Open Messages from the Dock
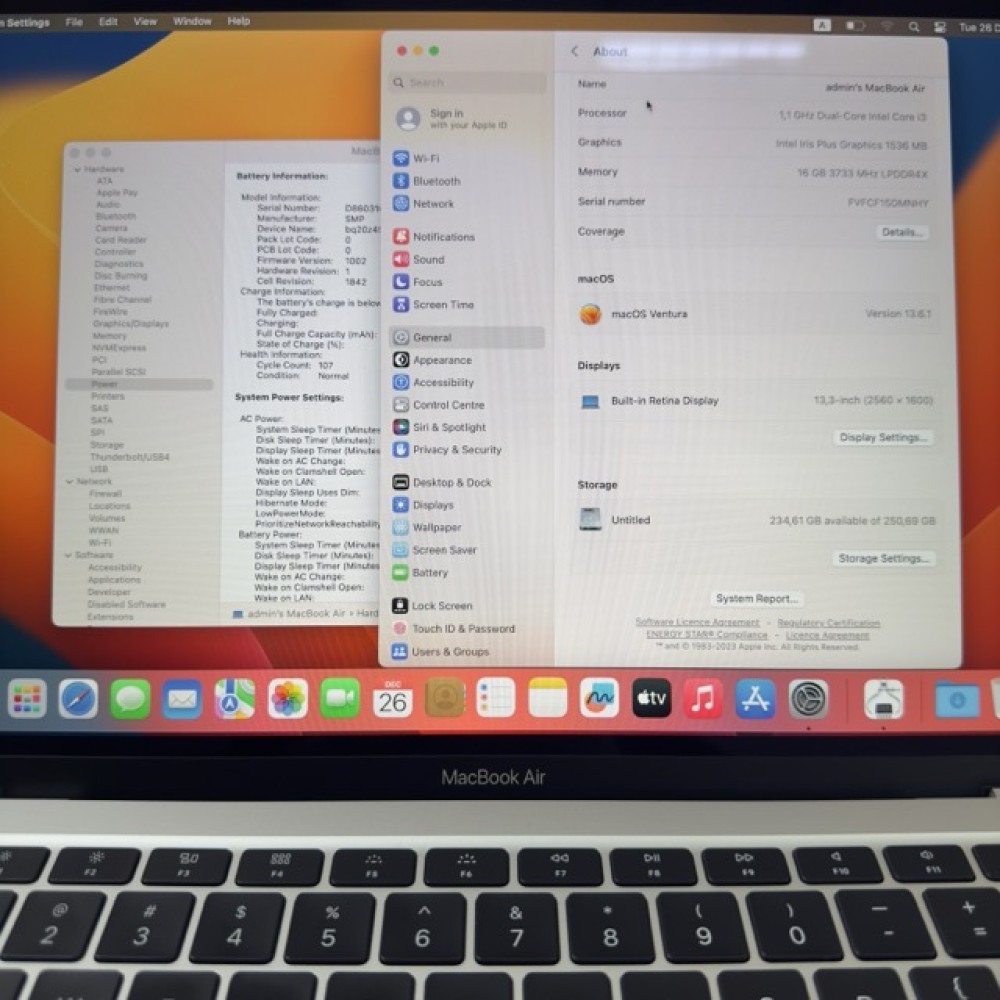 130,699
